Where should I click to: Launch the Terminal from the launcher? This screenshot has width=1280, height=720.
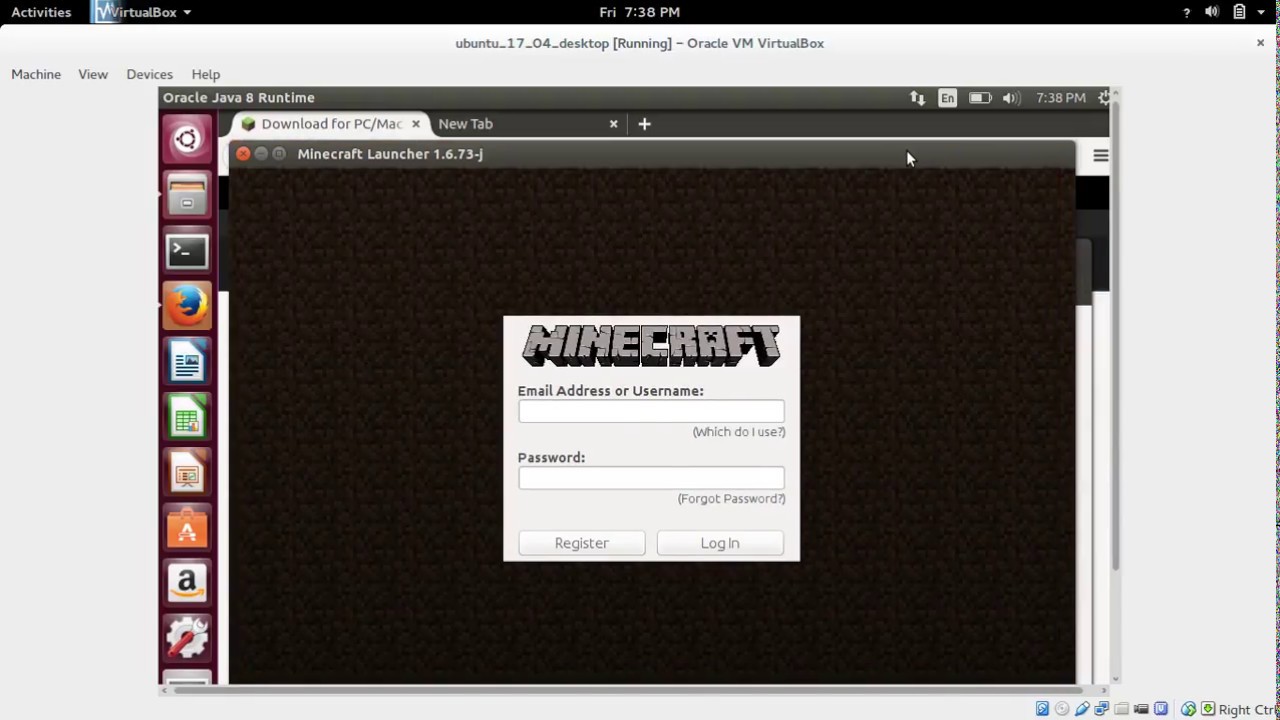[x=187, y=251]
